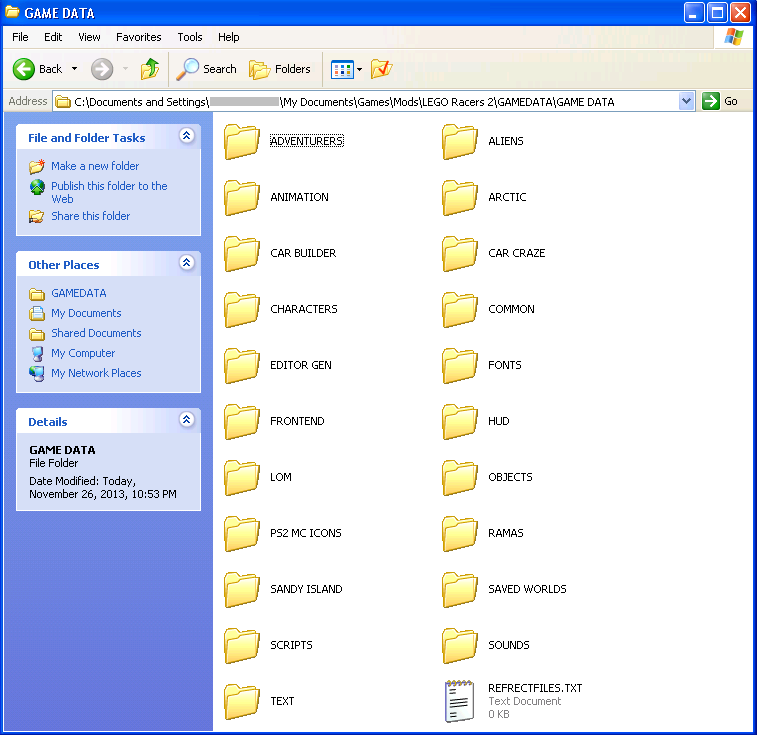This screenshot has height=735, width=757.
Task: Open the Search pane
Action: 206,69
